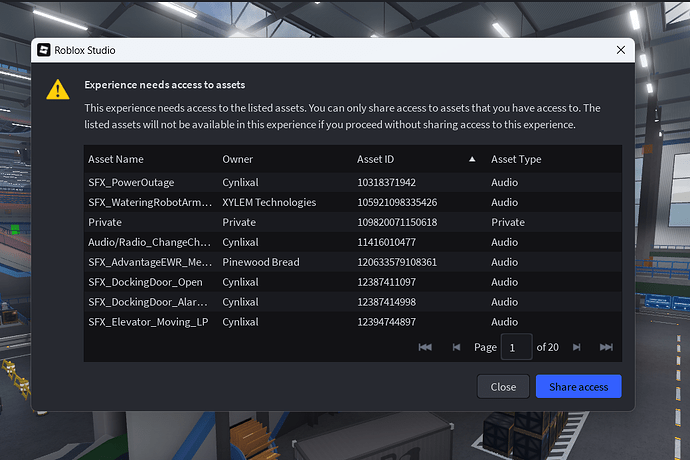
Task: Select the SFX_DockingDoor_Open row
Action: tap(145, 282)
